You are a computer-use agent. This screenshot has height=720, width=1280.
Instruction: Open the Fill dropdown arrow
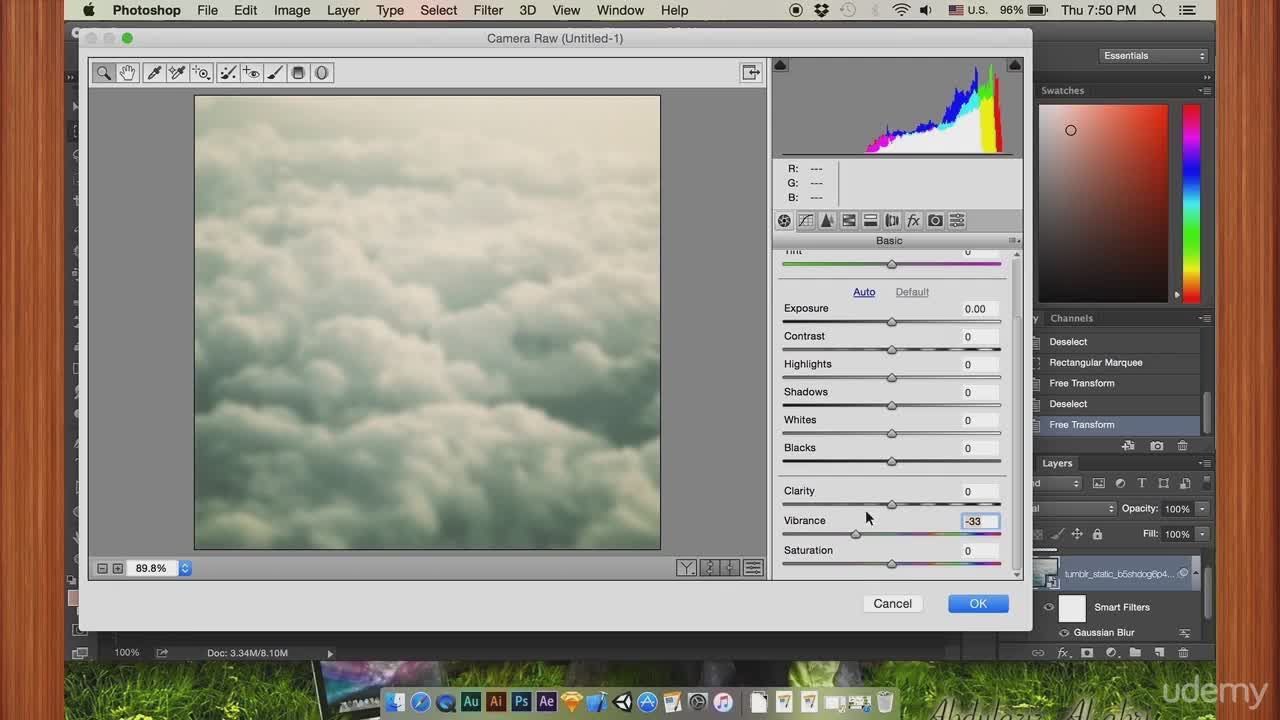coord(1202,534)
